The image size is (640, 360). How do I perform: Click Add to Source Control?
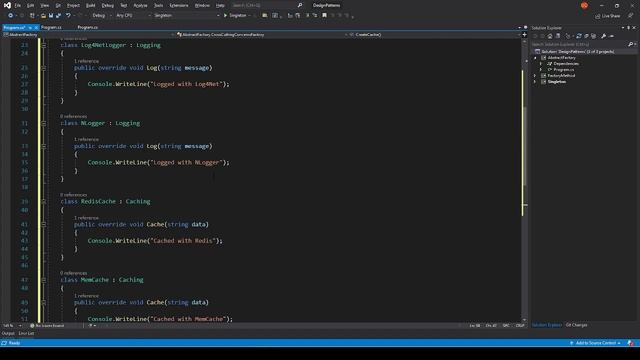(x=596, y=343)
